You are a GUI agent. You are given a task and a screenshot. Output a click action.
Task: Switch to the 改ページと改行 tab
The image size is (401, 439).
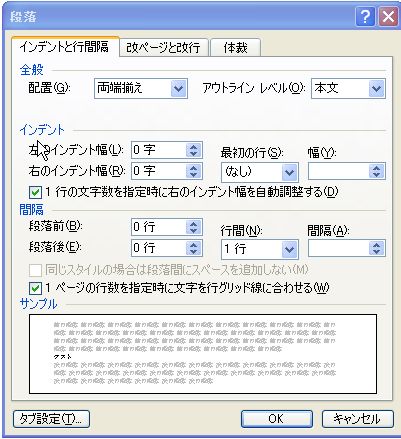pyautogui.click(x=163, y=48)
